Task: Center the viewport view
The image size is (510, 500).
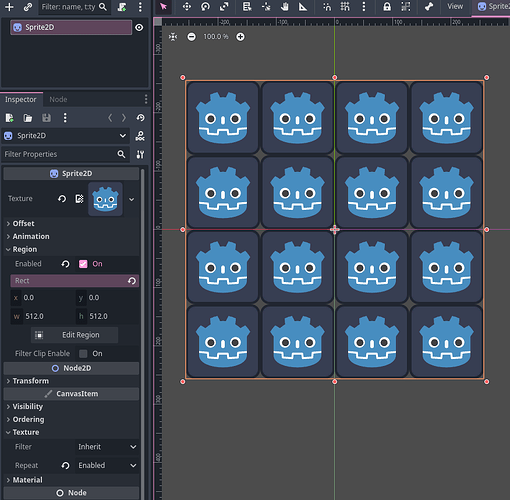Action: [173, 37]
